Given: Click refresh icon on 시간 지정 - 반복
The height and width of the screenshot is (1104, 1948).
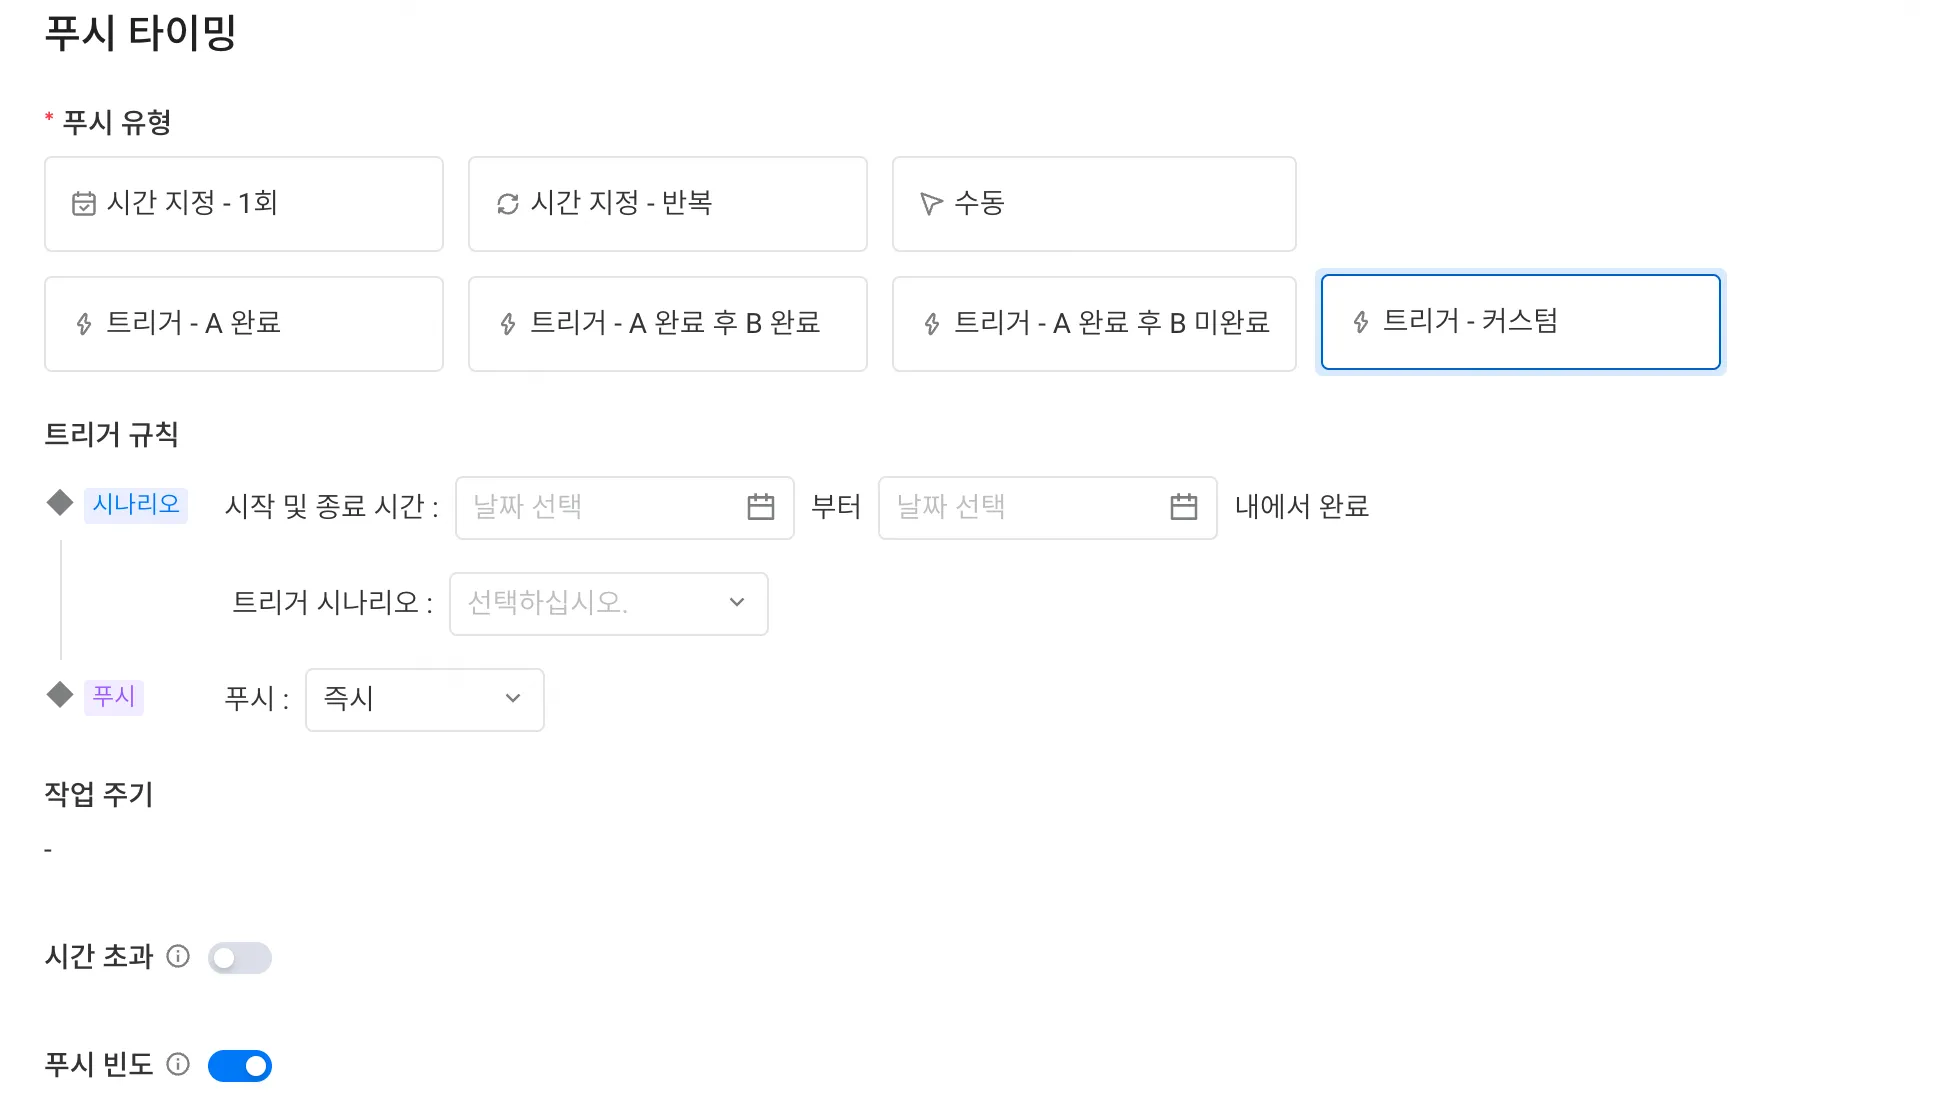Looking at the screenshot, I should coord(508,204).
